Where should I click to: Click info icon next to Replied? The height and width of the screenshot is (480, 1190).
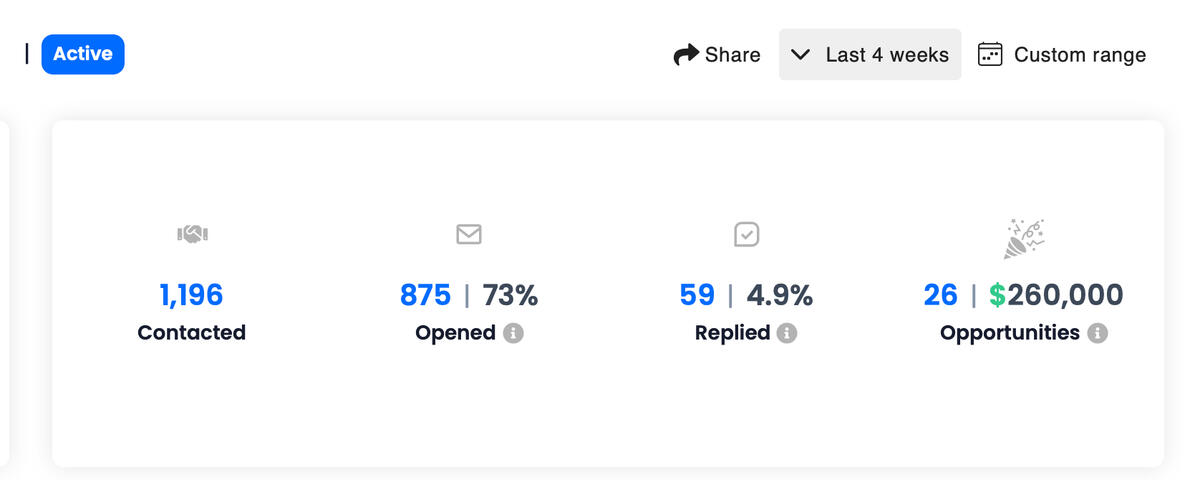787,333
